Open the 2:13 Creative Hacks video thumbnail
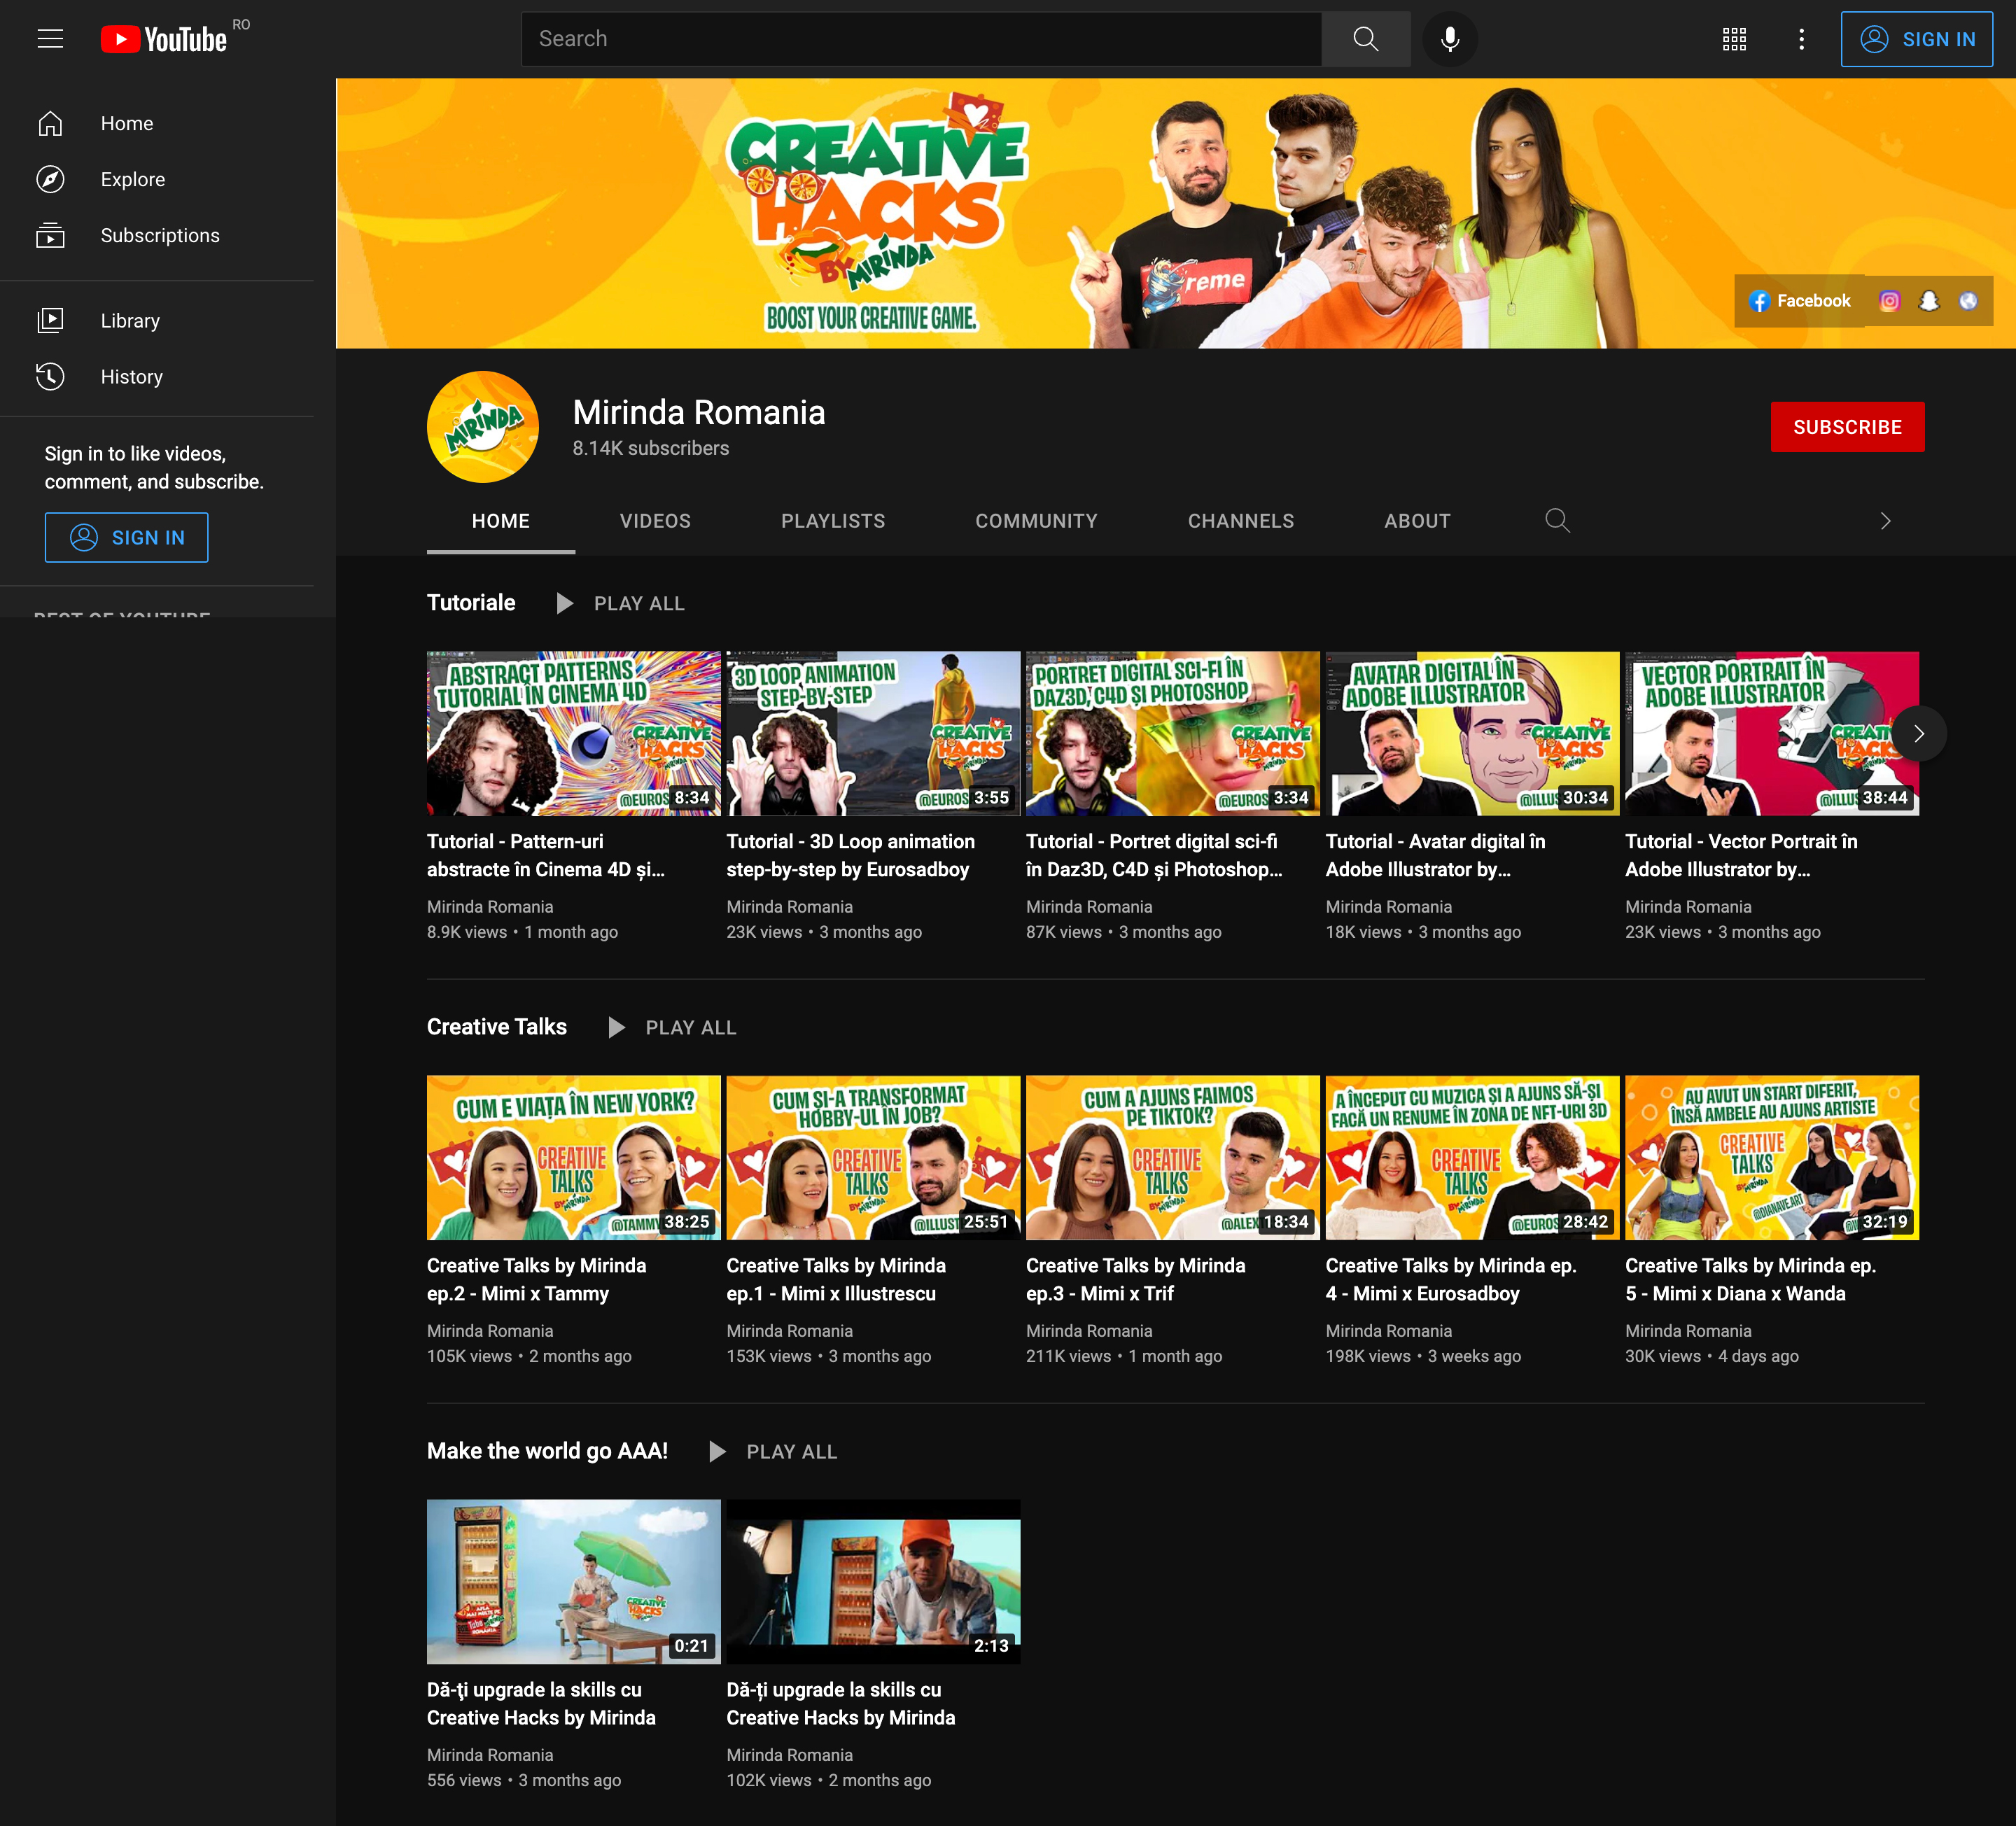Screen dimensions: 2016x1826 pos(873,1581)
